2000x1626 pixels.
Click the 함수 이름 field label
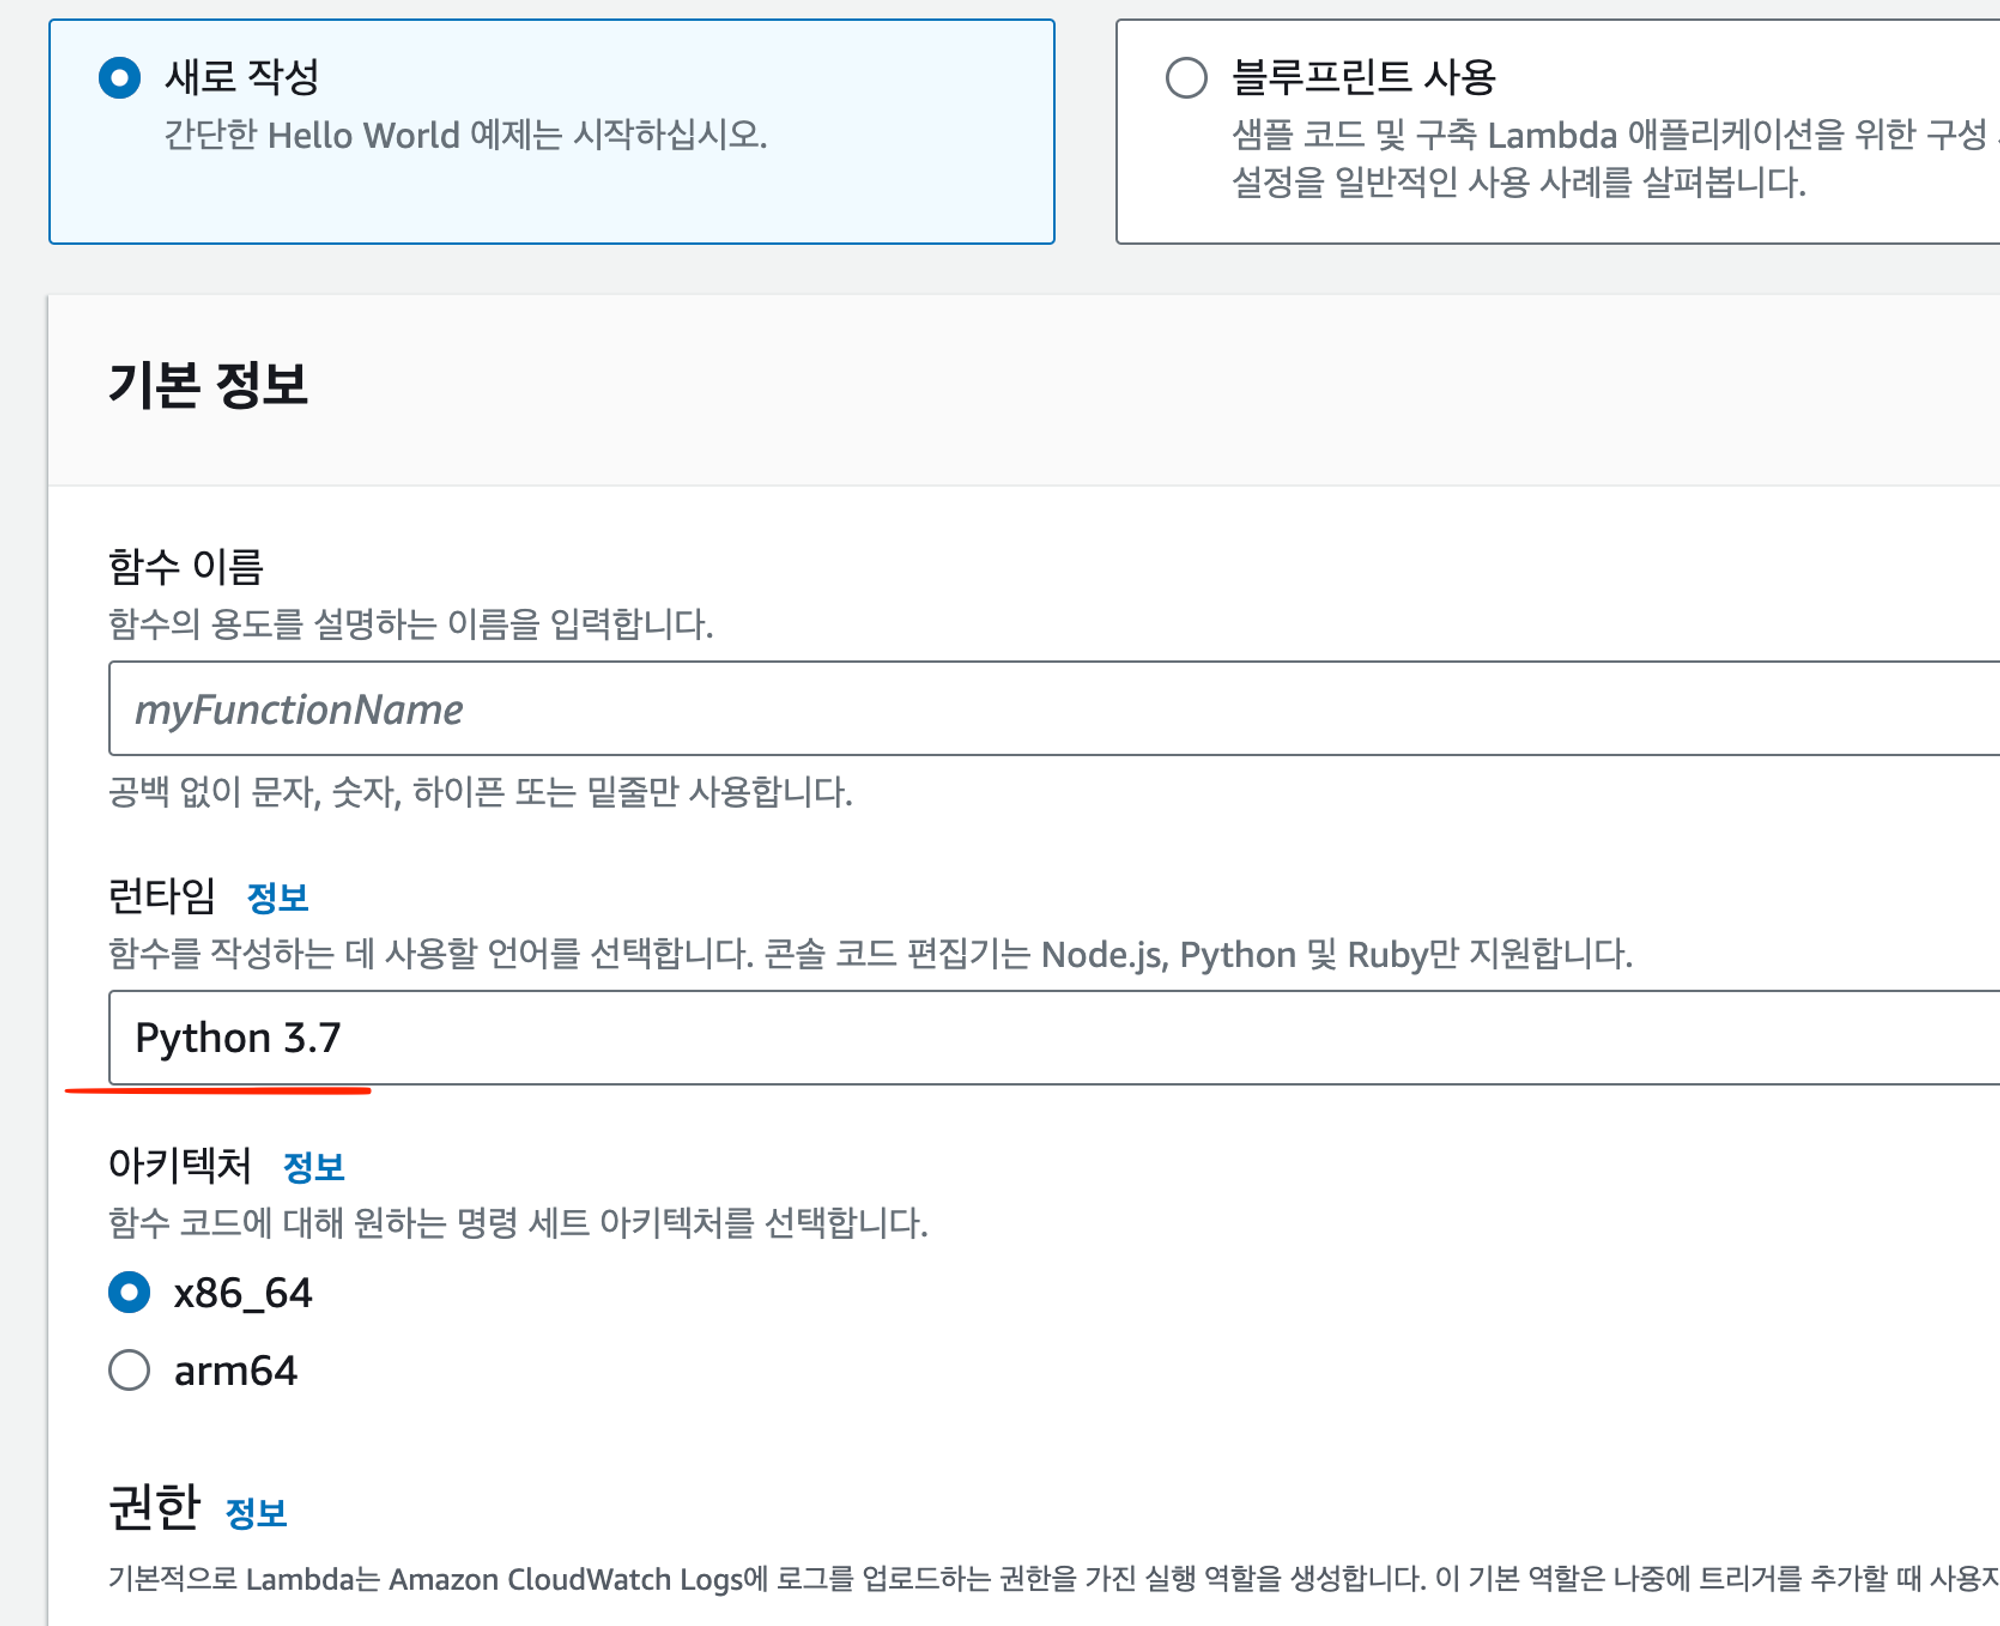pos(185,567)
